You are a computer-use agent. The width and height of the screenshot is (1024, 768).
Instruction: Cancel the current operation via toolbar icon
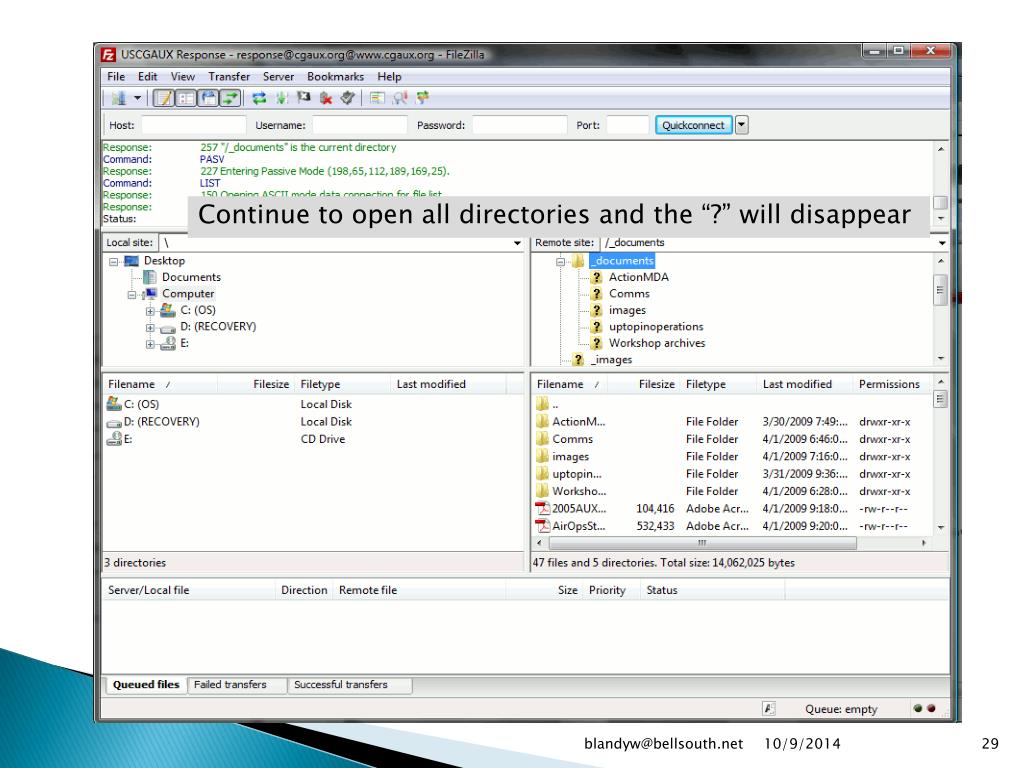pos(304,99)
